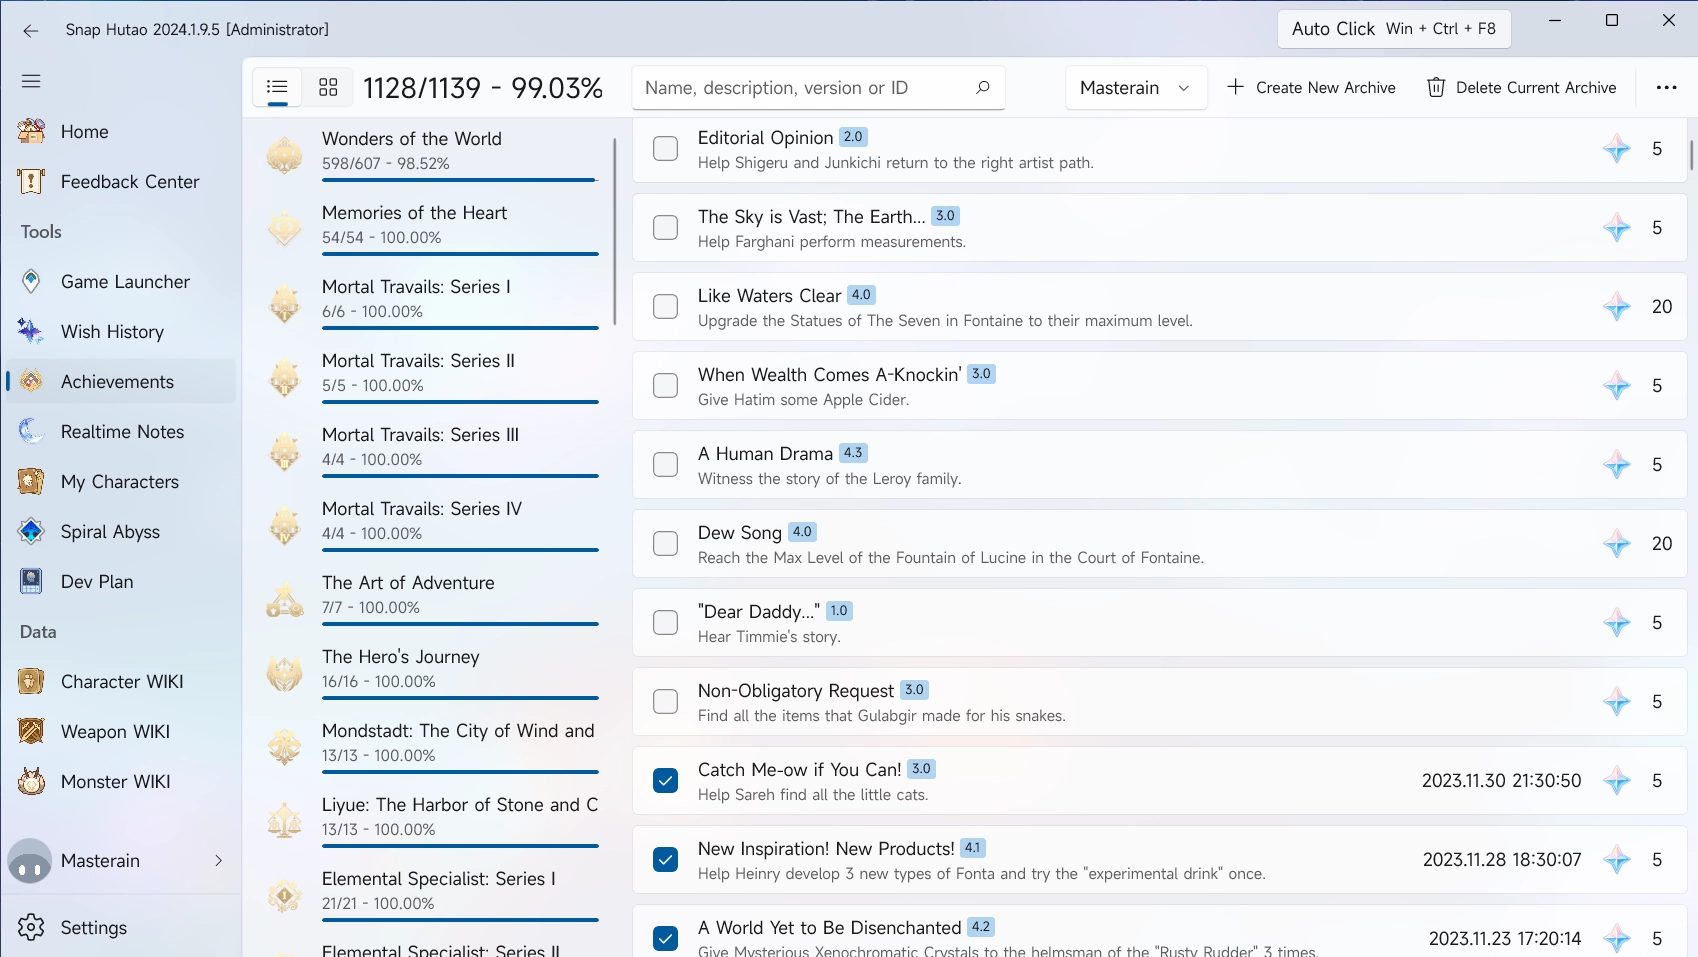Launch the Game Launcher icon
This screenshot has width=1698, height=957.
point(31,281)
